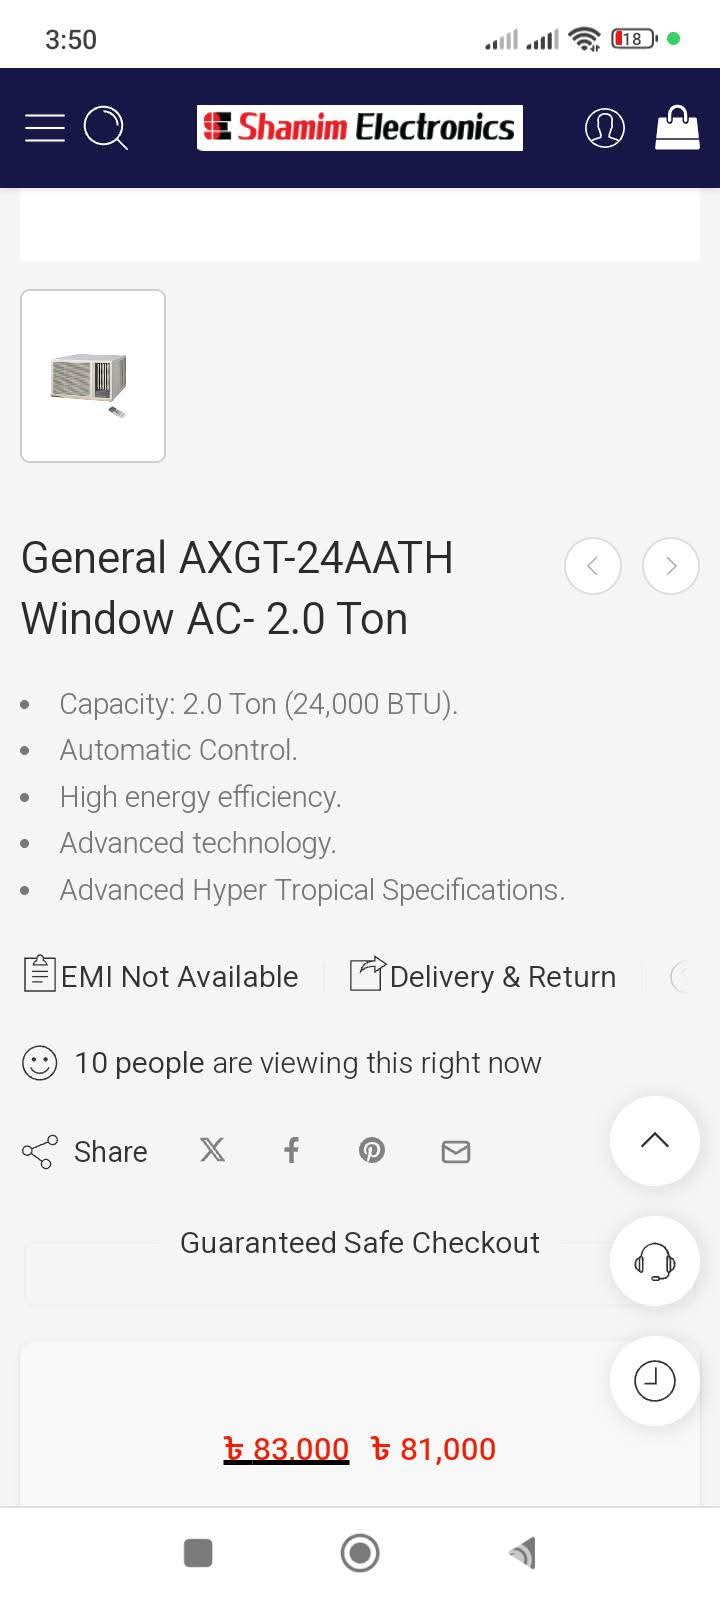Tap the search magnifier icon

click(105, 128)
